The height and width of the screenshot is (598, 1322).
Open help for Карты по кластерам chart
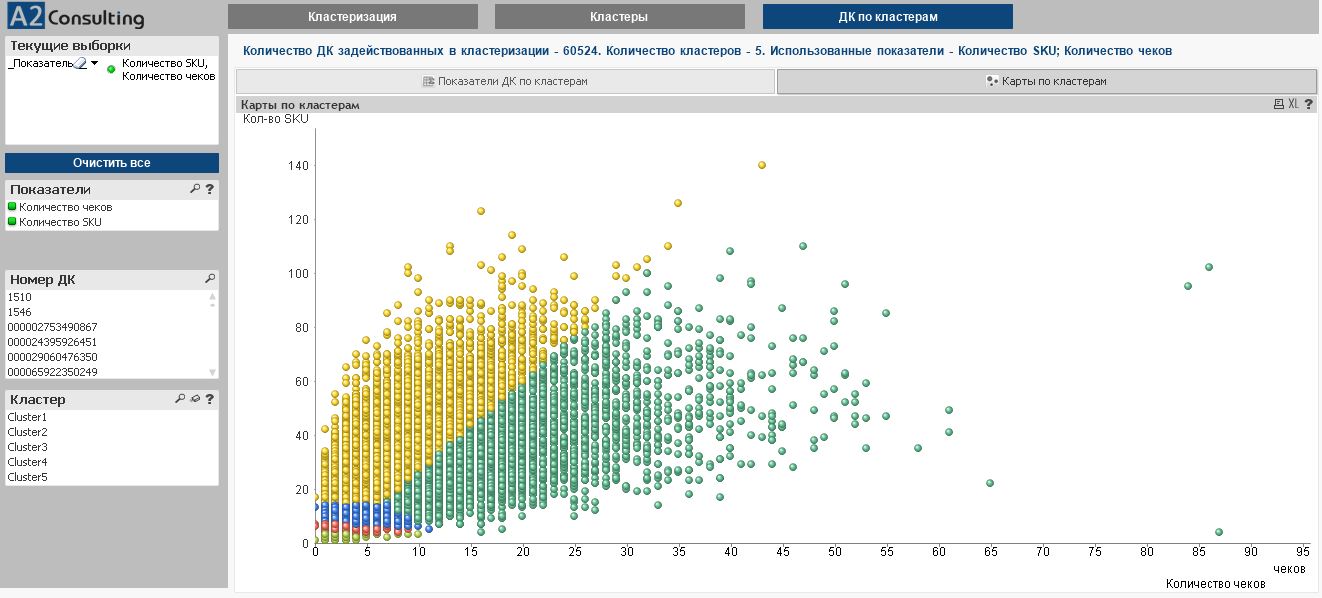coord(1308,104)
